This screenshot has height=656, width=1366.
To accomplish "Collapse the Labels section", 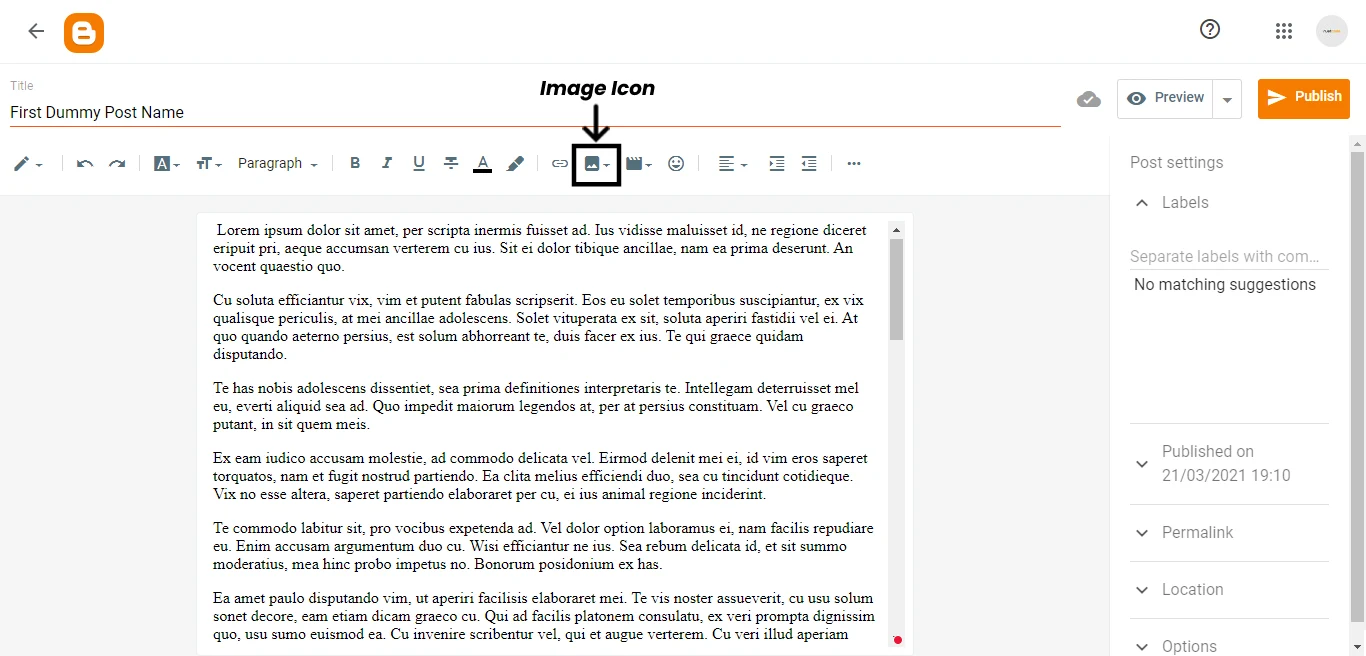I will [x=1141, y=202].
